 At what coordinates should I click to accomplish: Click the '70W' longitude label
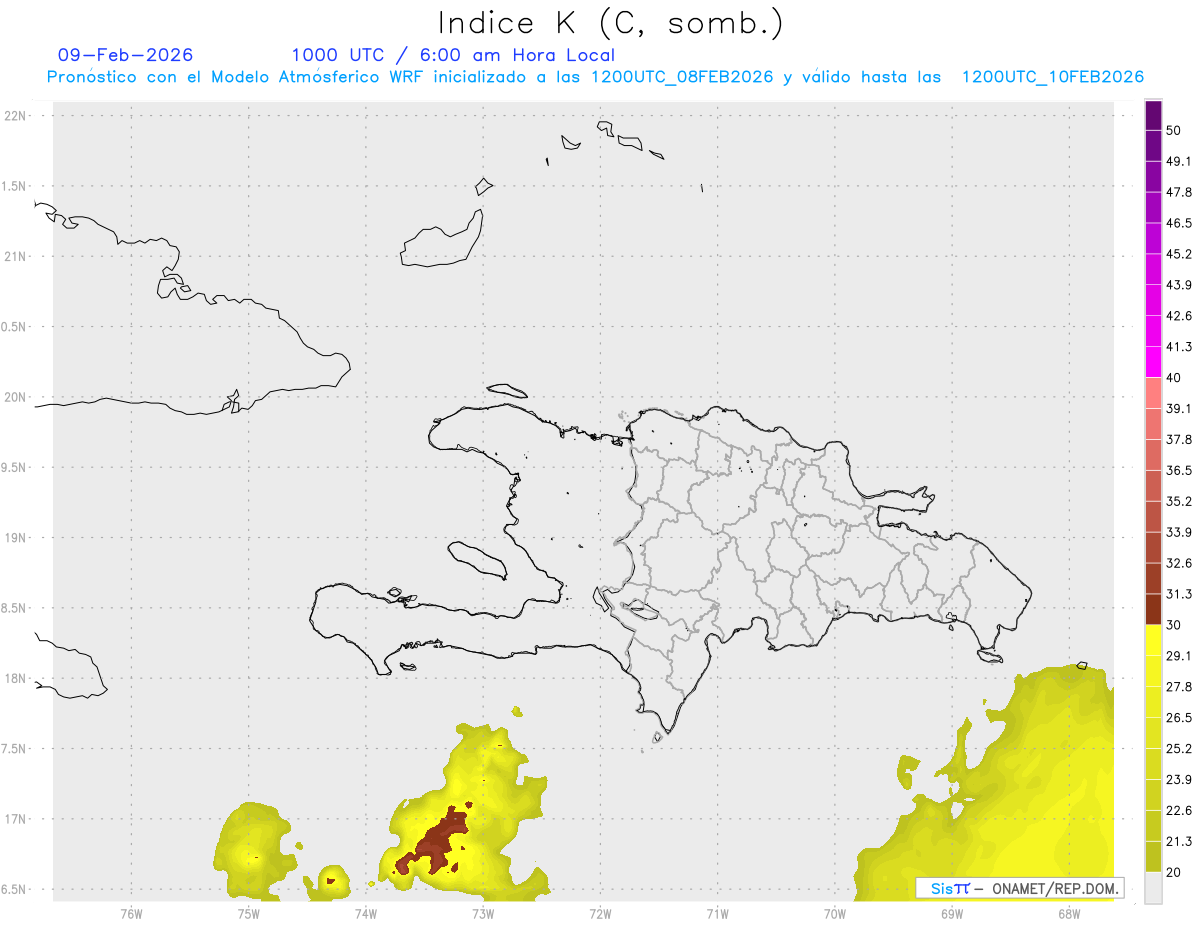point(835,913)
